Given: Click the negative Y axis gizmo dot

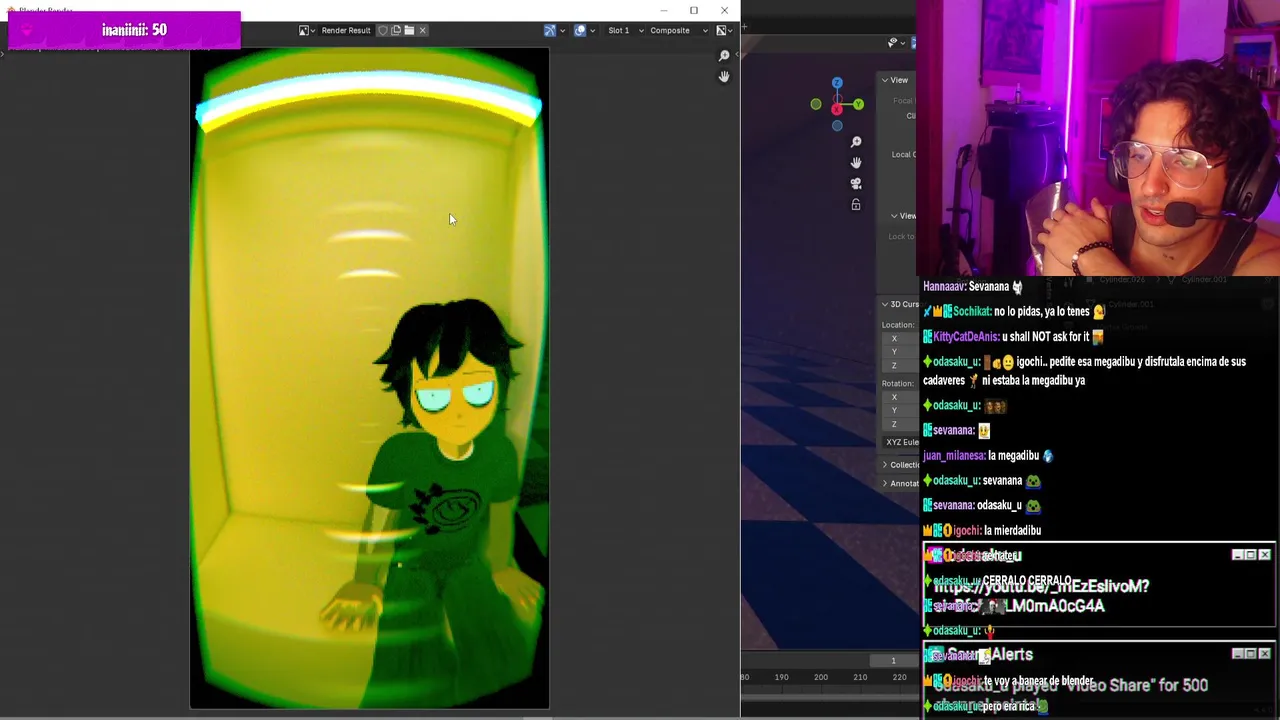Looking at the screenshot, I should pyautogui.click(x=816, y=104).
